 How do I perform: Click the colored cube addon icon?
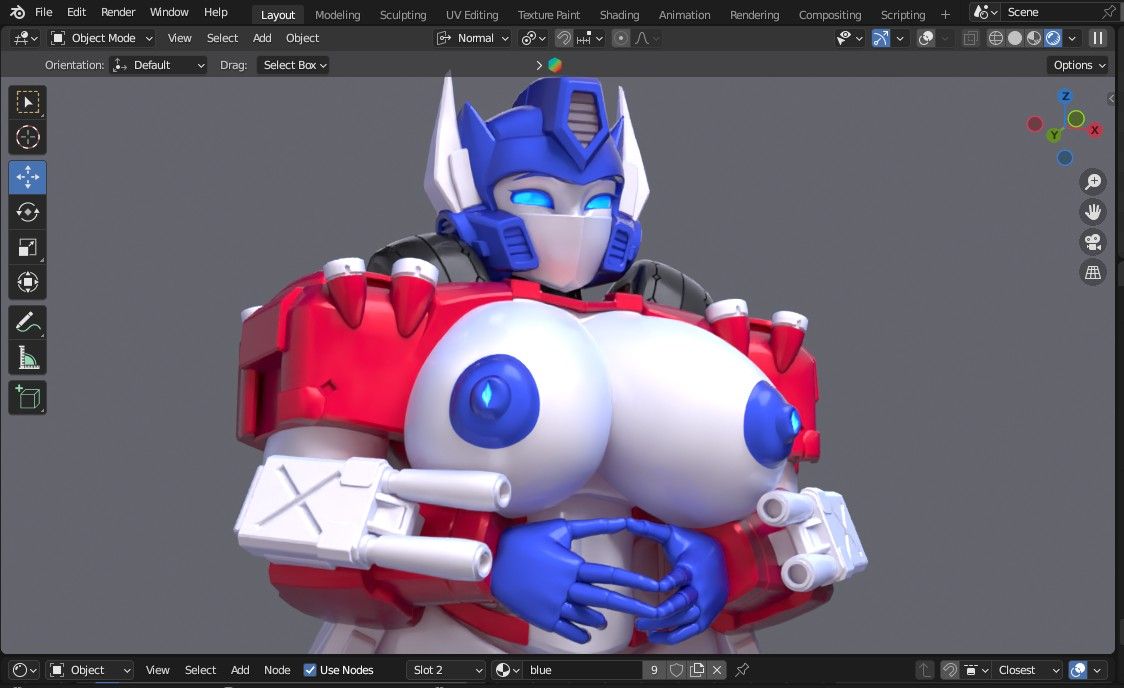click(555, 65)
